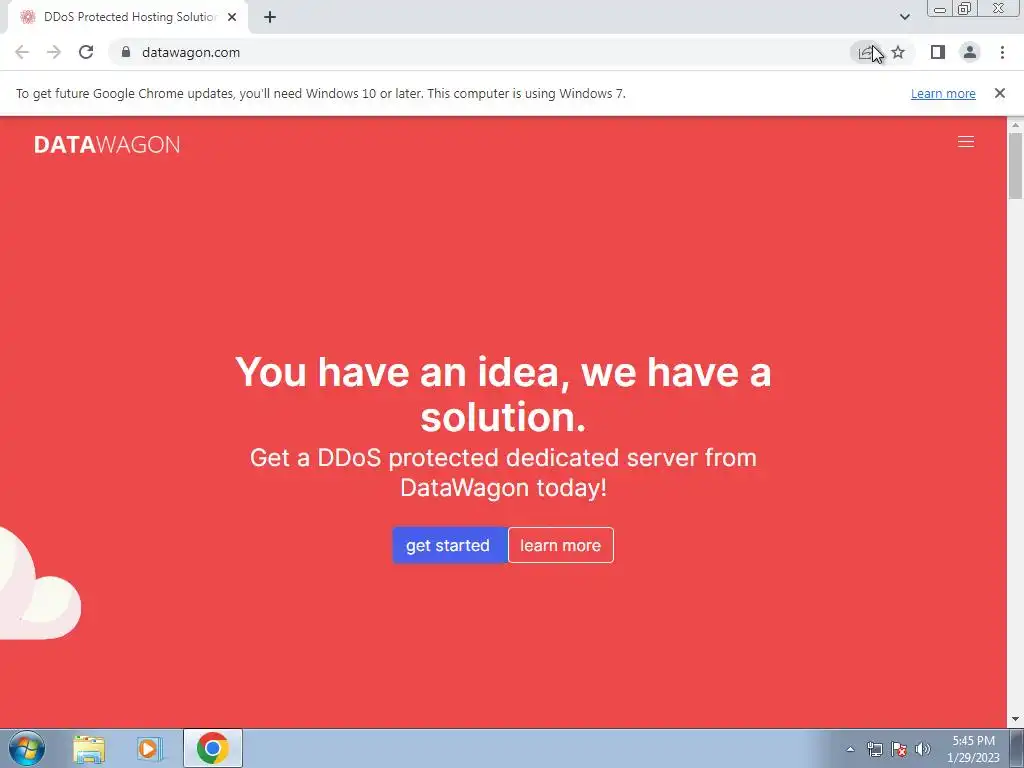Open the volume speaker icon
The height and width of the screenshot is (768, 1024).
pyautogui.click(x=922, y=749)
